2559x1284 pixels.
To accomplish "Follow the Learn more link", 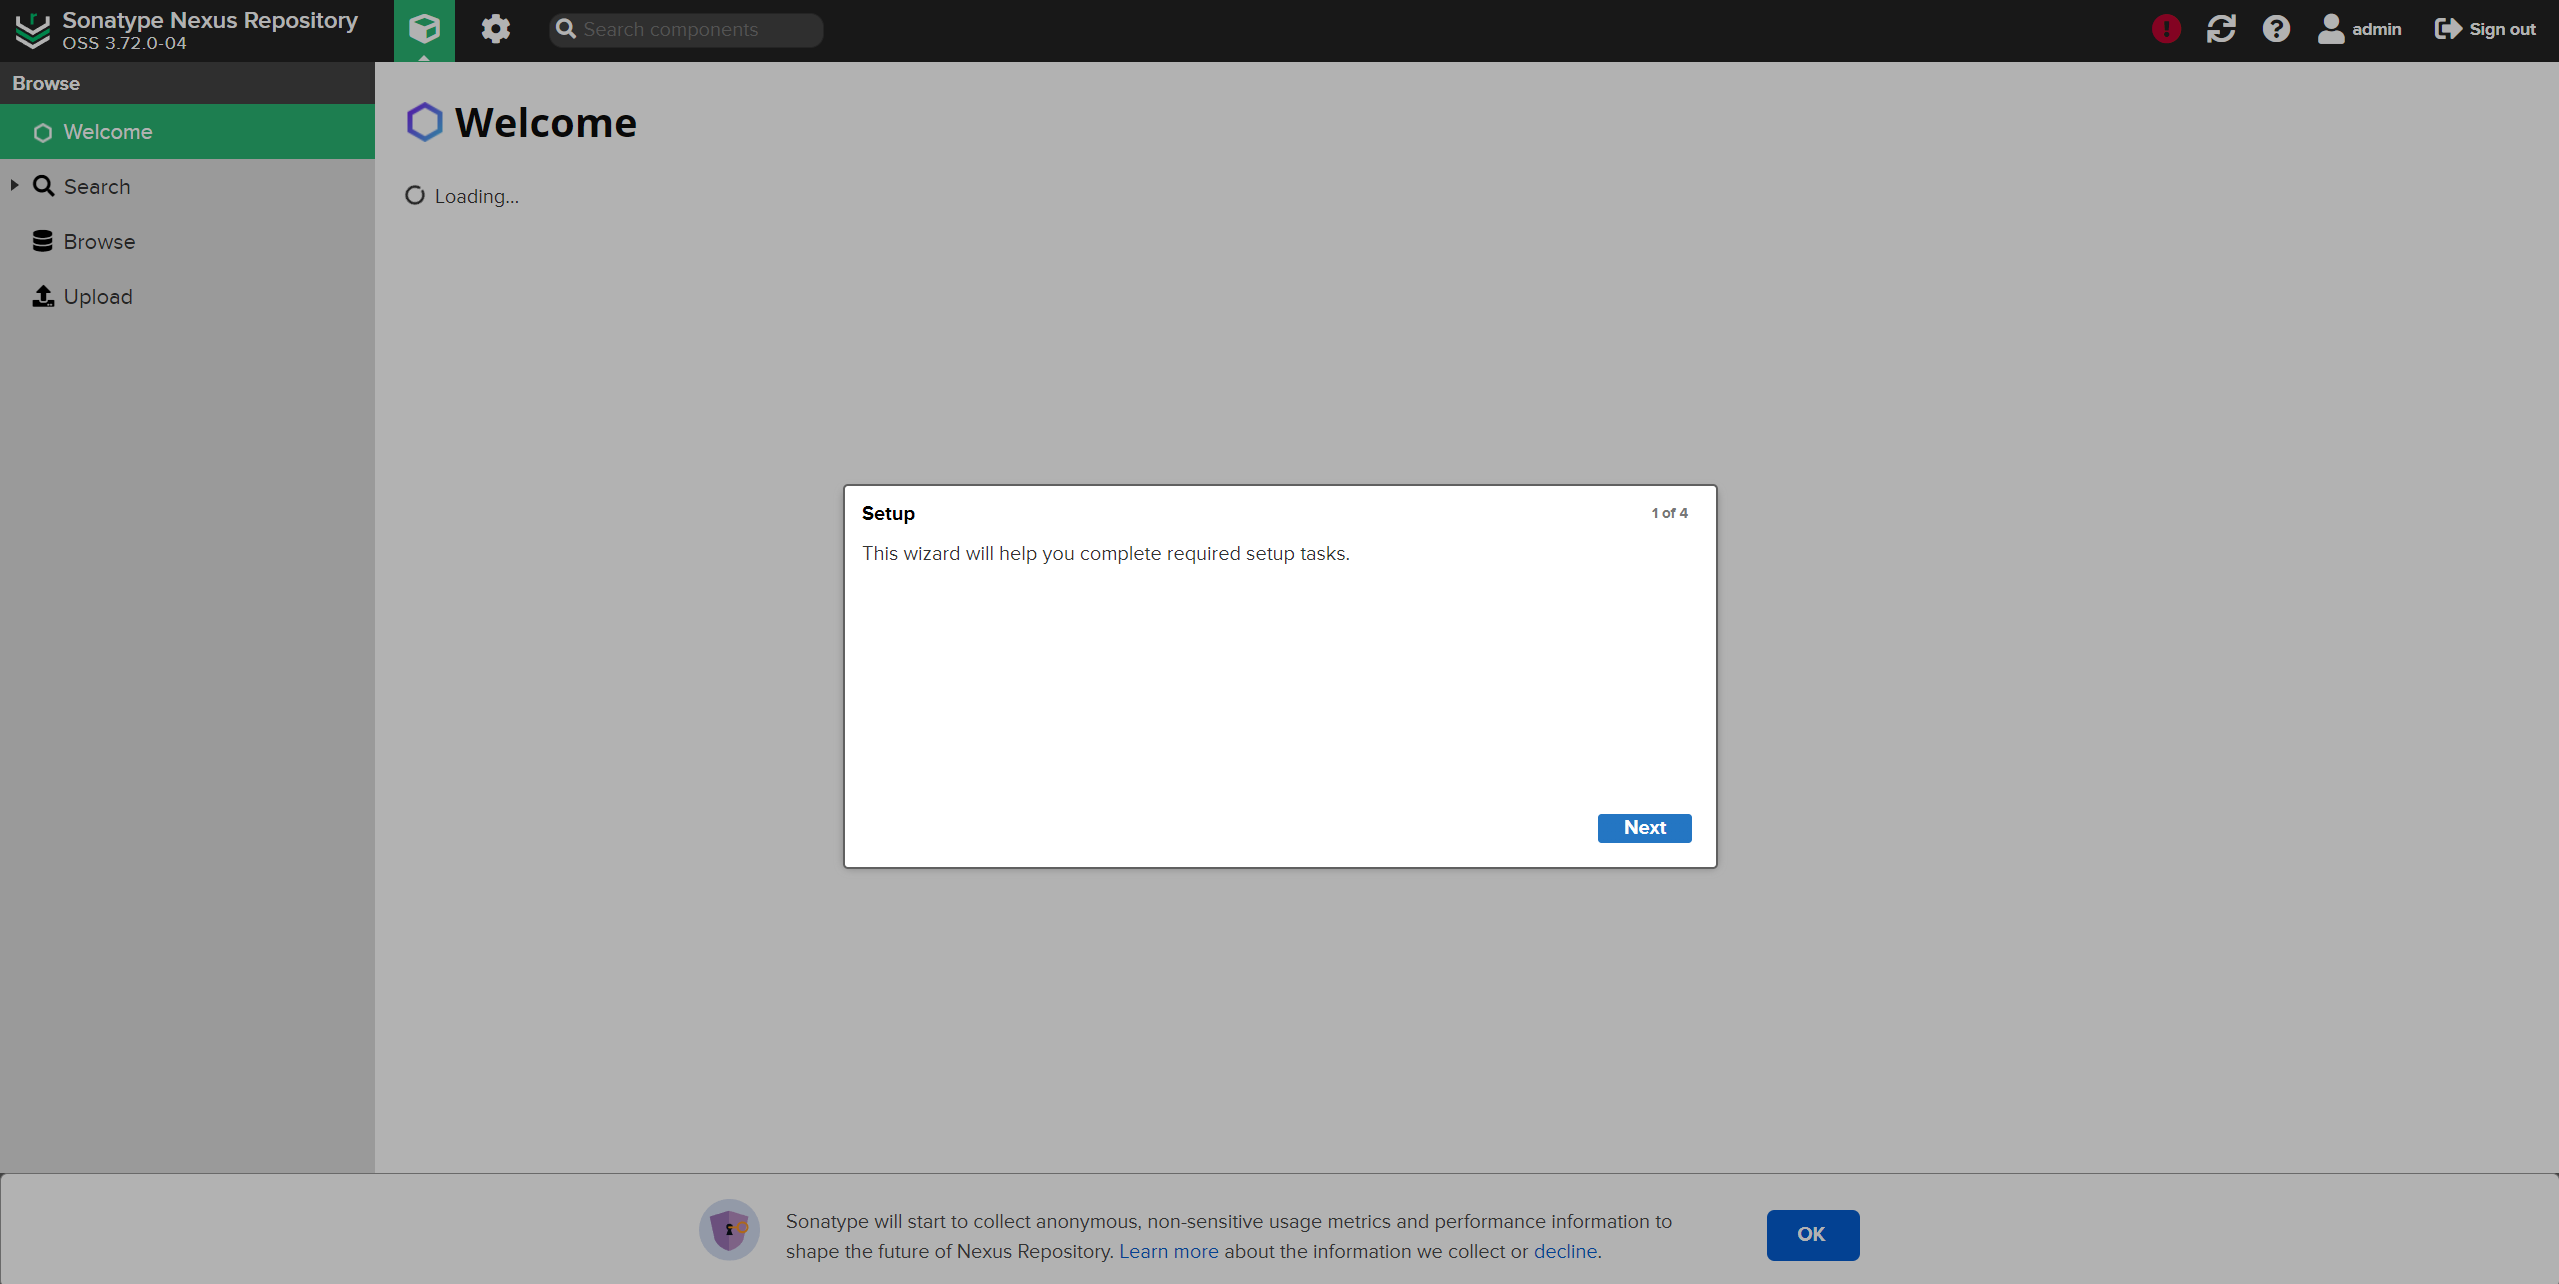I will coord(1168,1251).
